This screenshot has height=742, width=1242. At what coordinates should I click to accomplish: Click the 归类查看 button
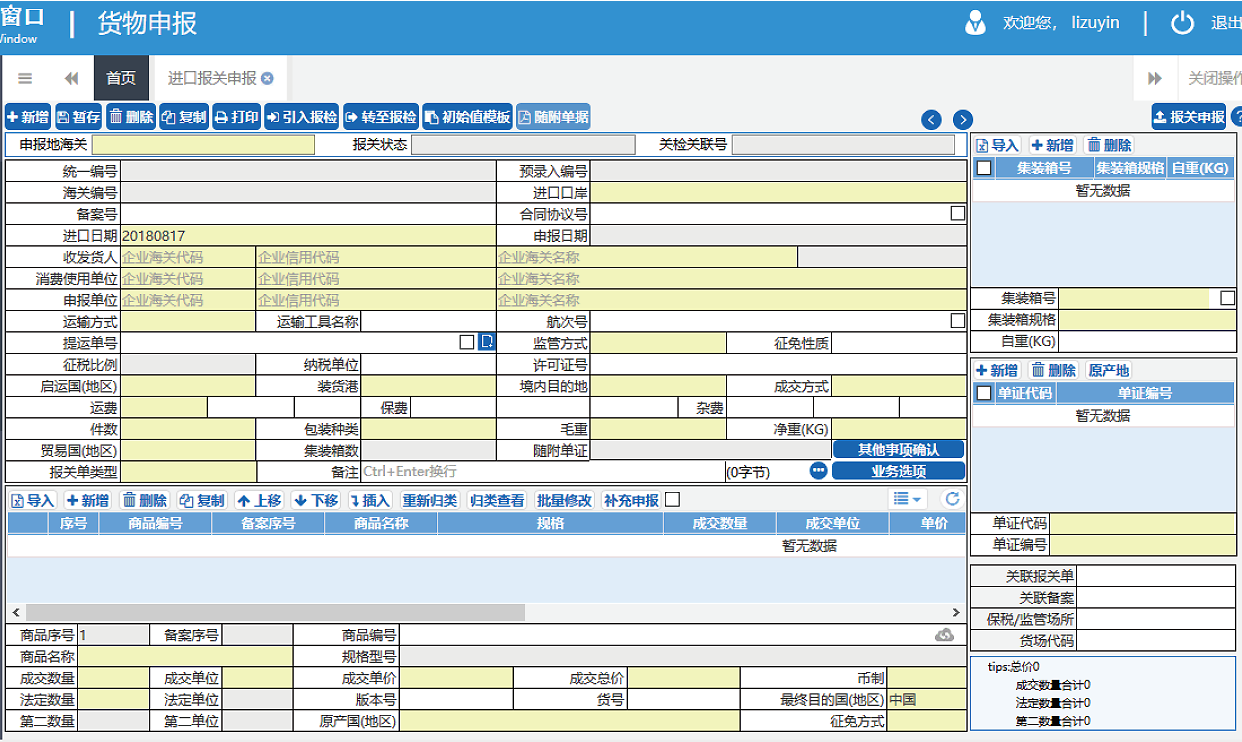pyautogui.click(x=497, y=500)
